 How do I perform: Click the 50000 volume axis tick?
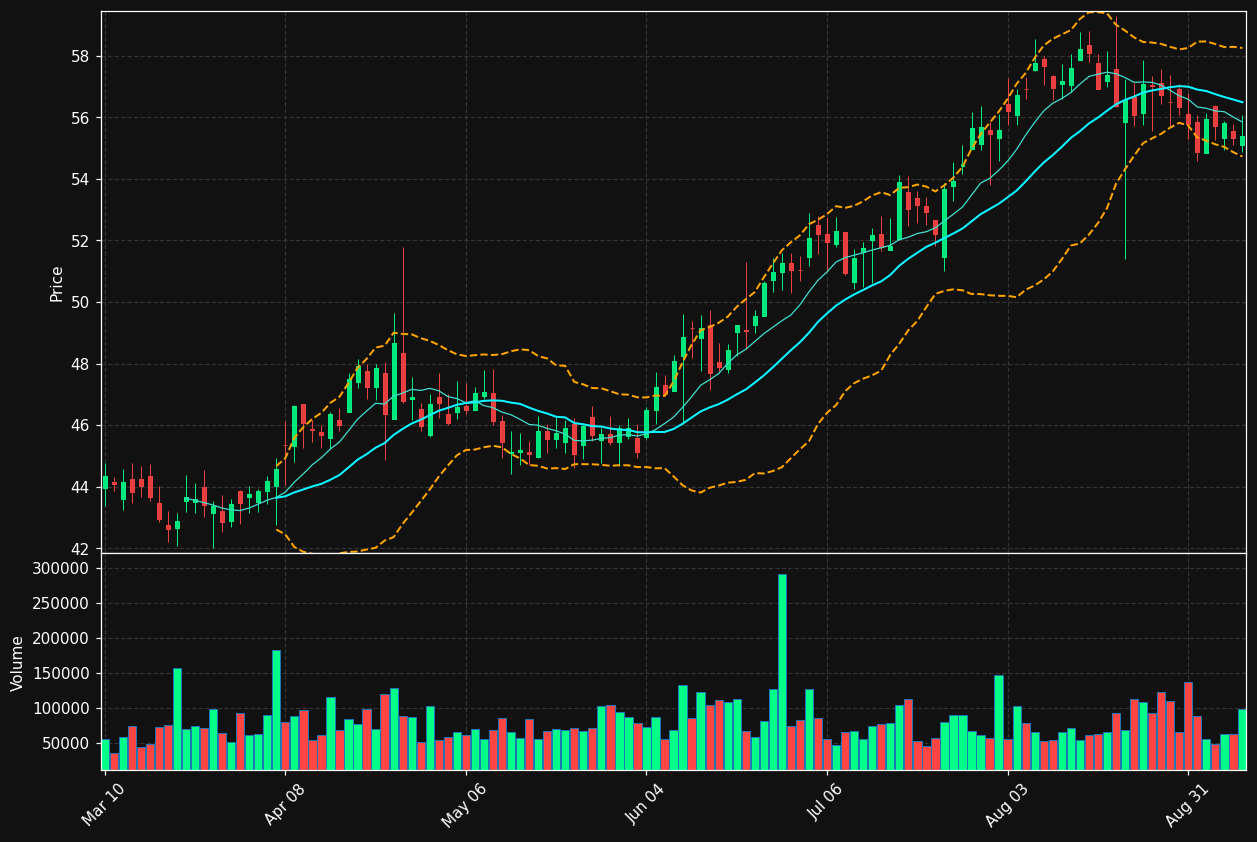66,744
